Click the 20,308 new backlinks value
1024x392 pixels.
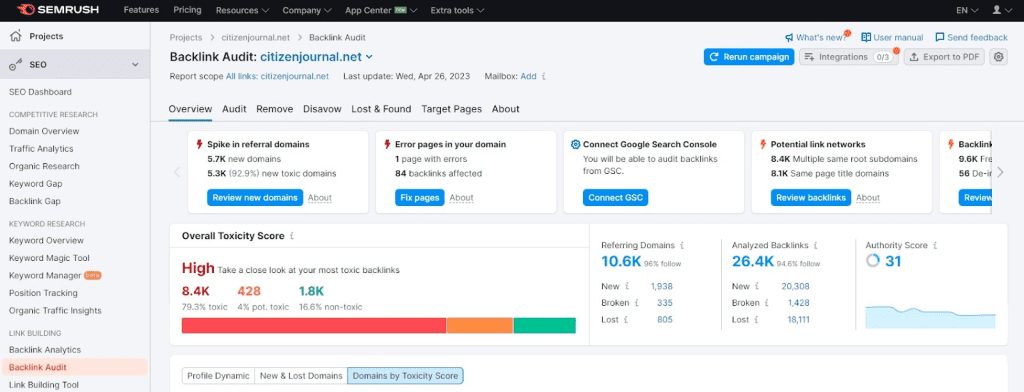[x=795, y=286]
